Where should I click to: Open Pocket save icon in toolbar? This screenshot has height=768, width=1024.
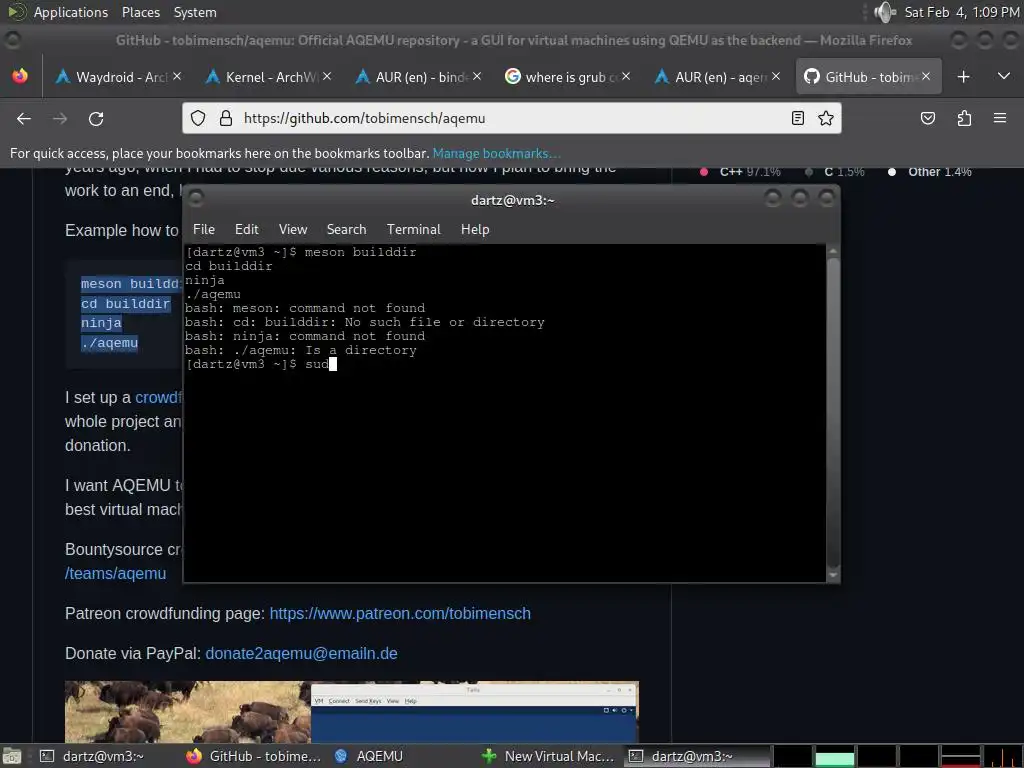[x=927, y=118]
